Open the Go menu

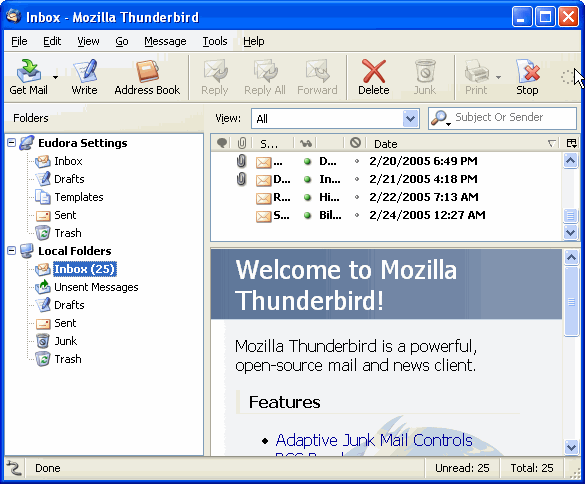click(x=122, y=41)
